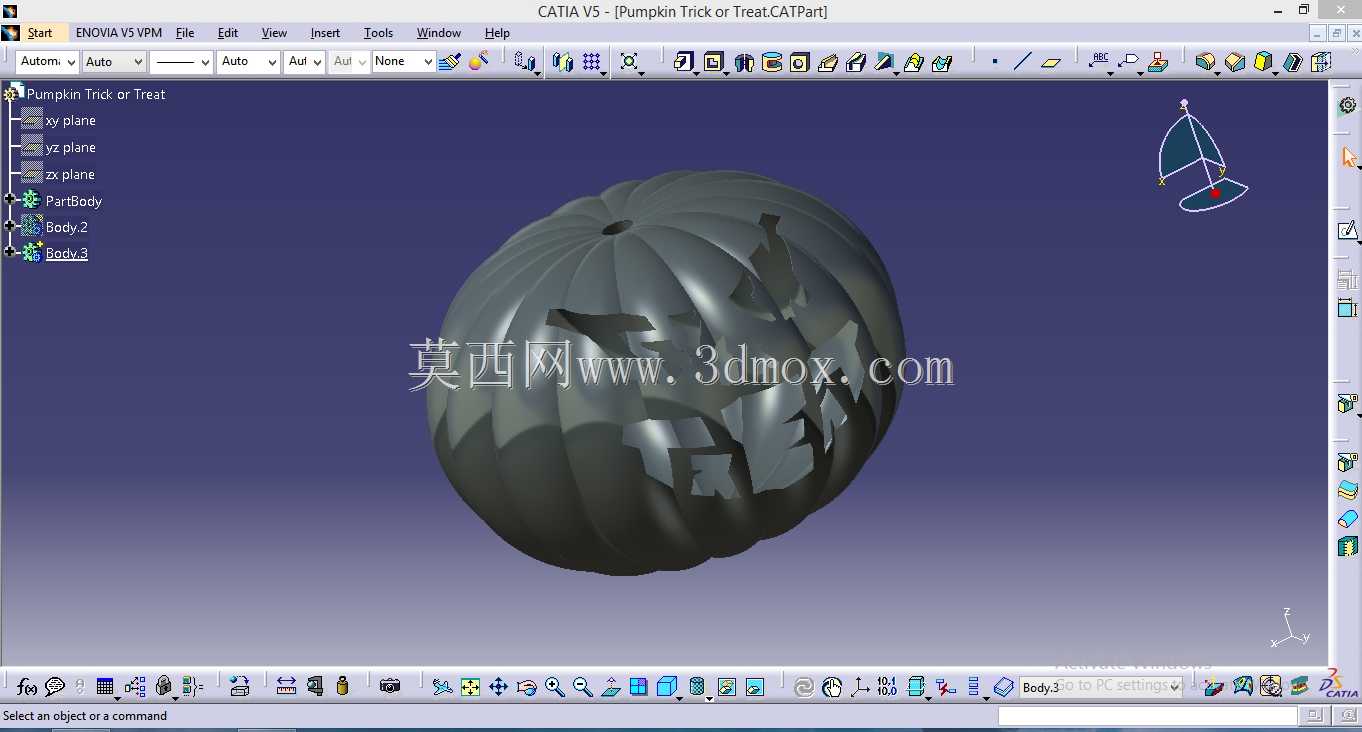Image resolution: width=1362 pixels, height=732 pixels.
Task: Click the Normal View icon
Action: pos(610,687)
